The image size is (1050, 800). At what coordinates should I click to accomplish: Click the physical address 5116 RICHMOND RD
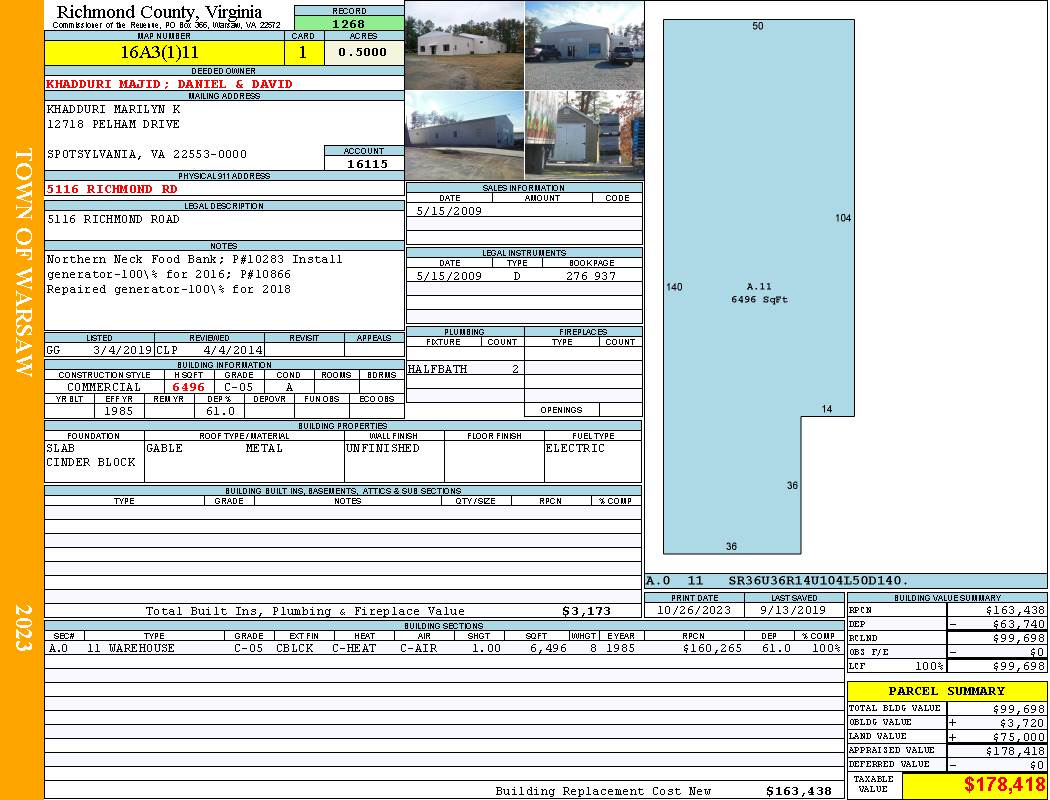point(113,189)
